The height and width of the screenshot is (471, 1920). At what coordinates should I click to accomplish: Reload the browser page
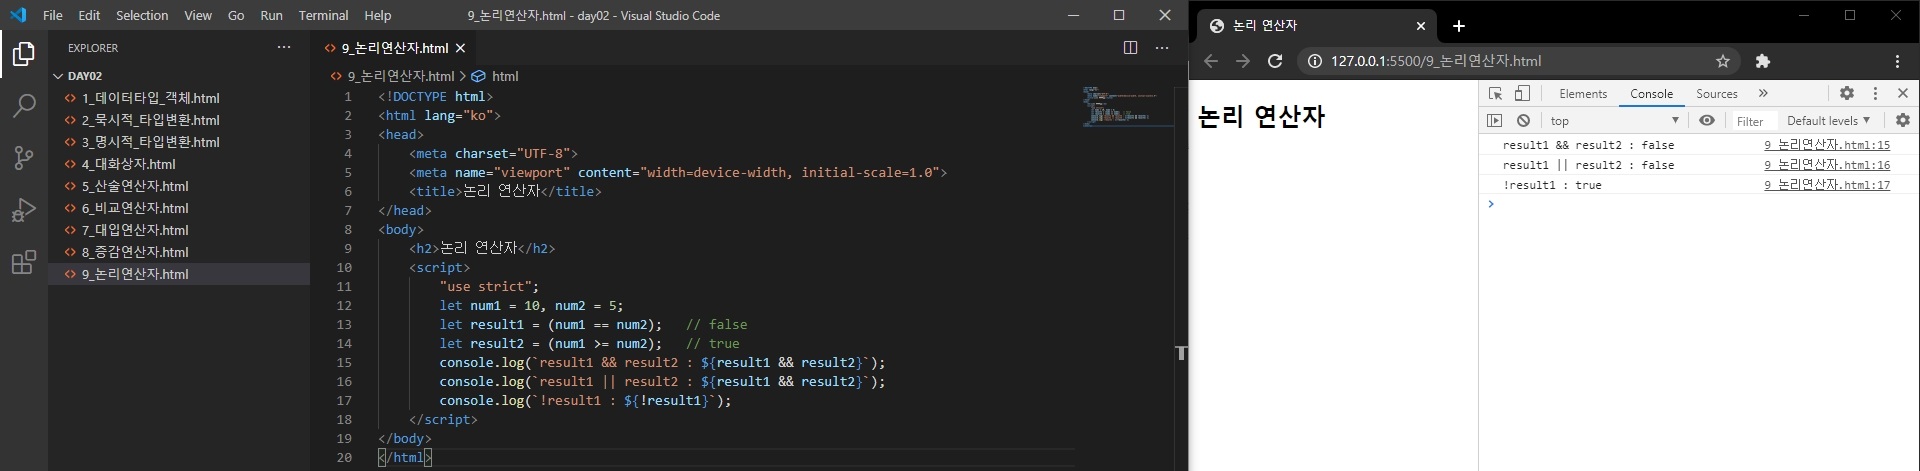1275,61
